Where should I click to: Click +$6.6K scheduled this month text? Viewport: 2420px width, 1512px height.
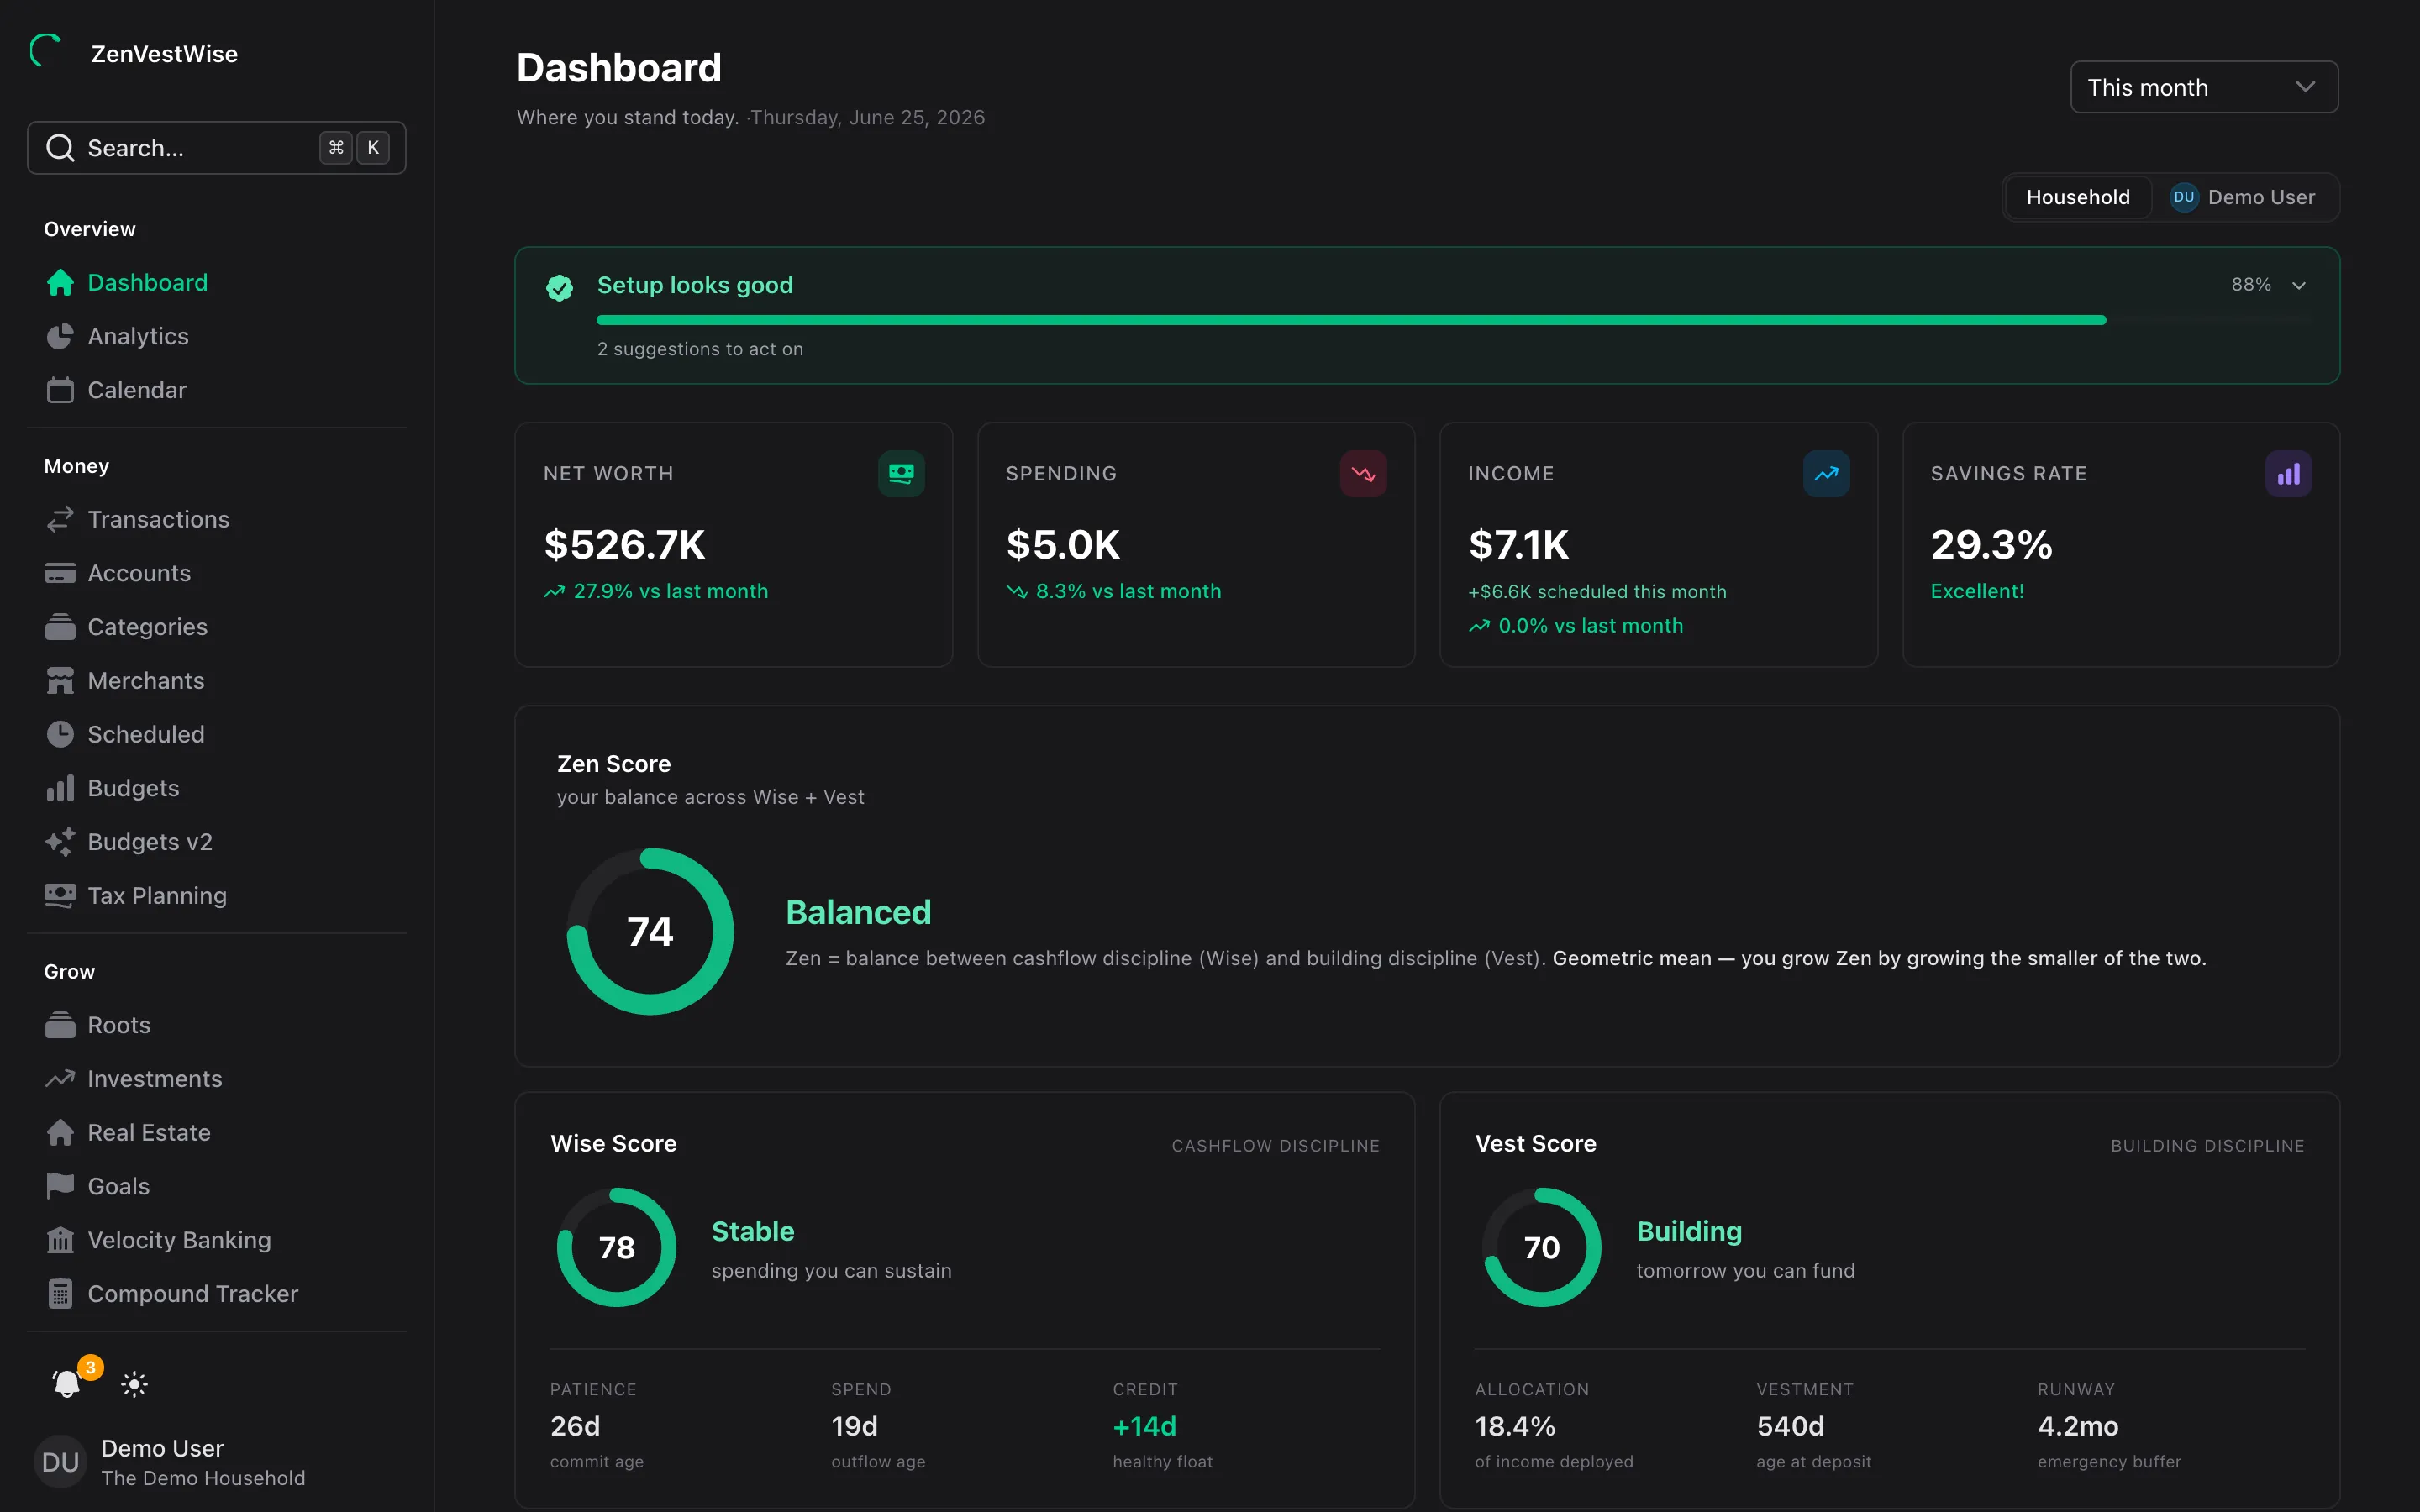(x=1597, y=592)
